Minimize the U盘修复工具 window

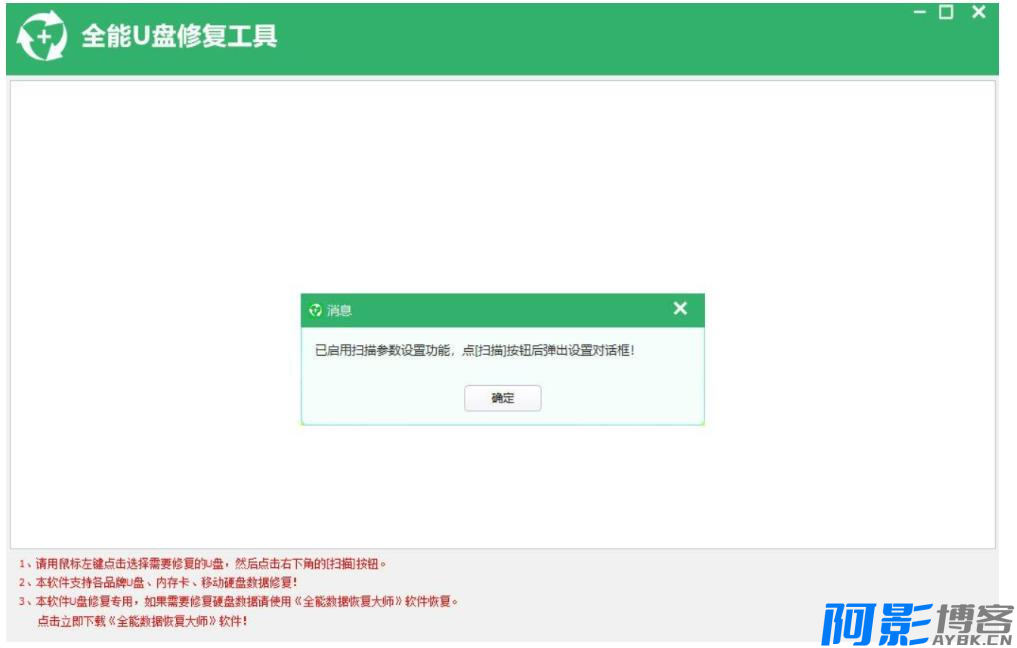[x=920, y=13]
